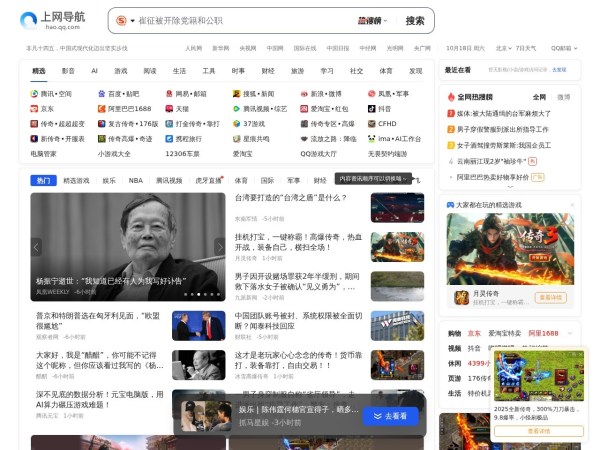Open the 爱淘宝•红包 site icon

(304, 109)
